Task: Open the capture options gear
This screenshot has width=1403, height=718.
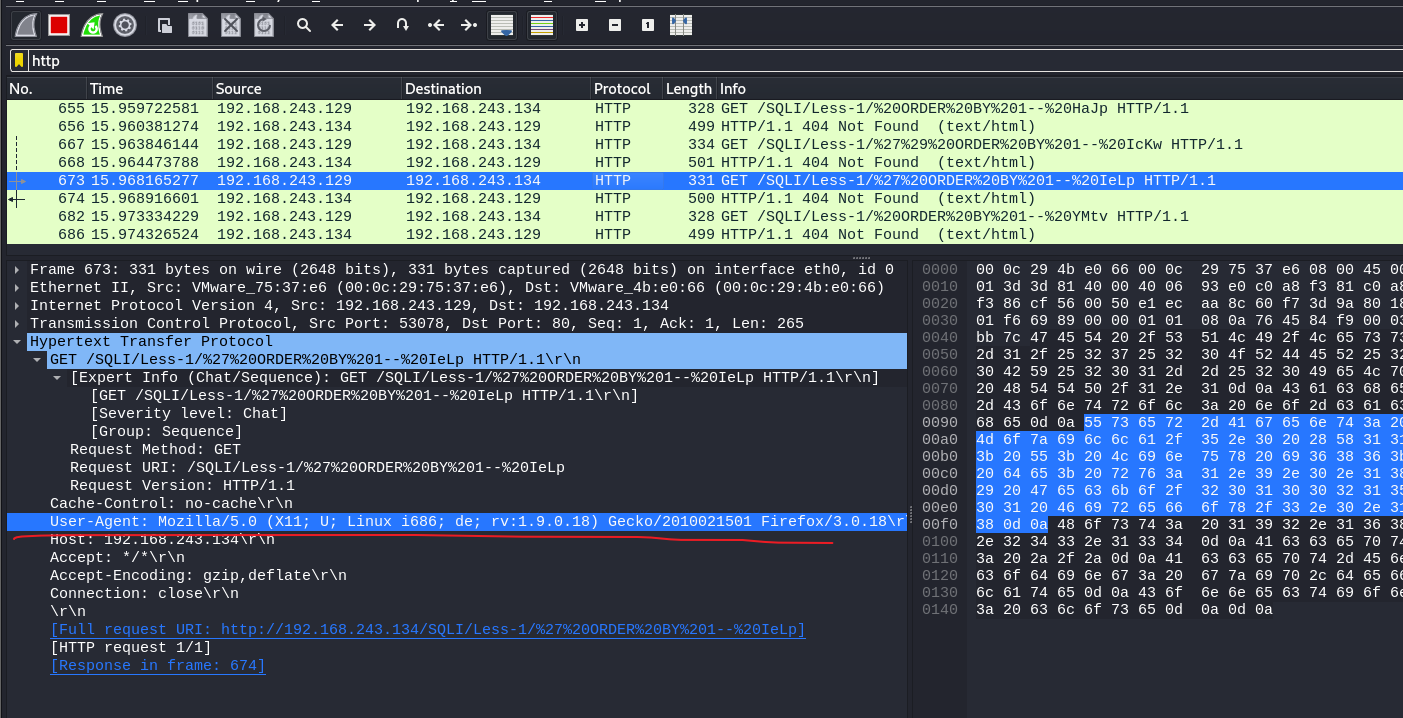Action: click(x=125, y=25)
